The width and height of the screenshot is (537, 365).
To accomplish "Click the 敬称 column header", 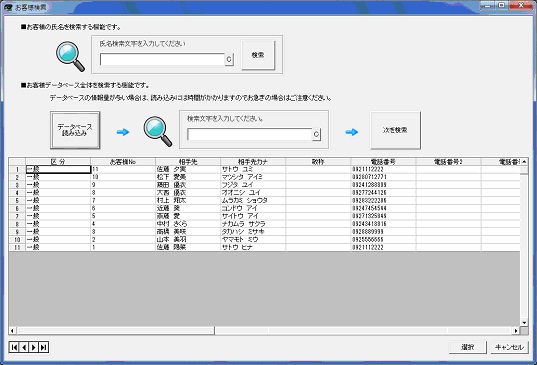I will coord(318,162).
